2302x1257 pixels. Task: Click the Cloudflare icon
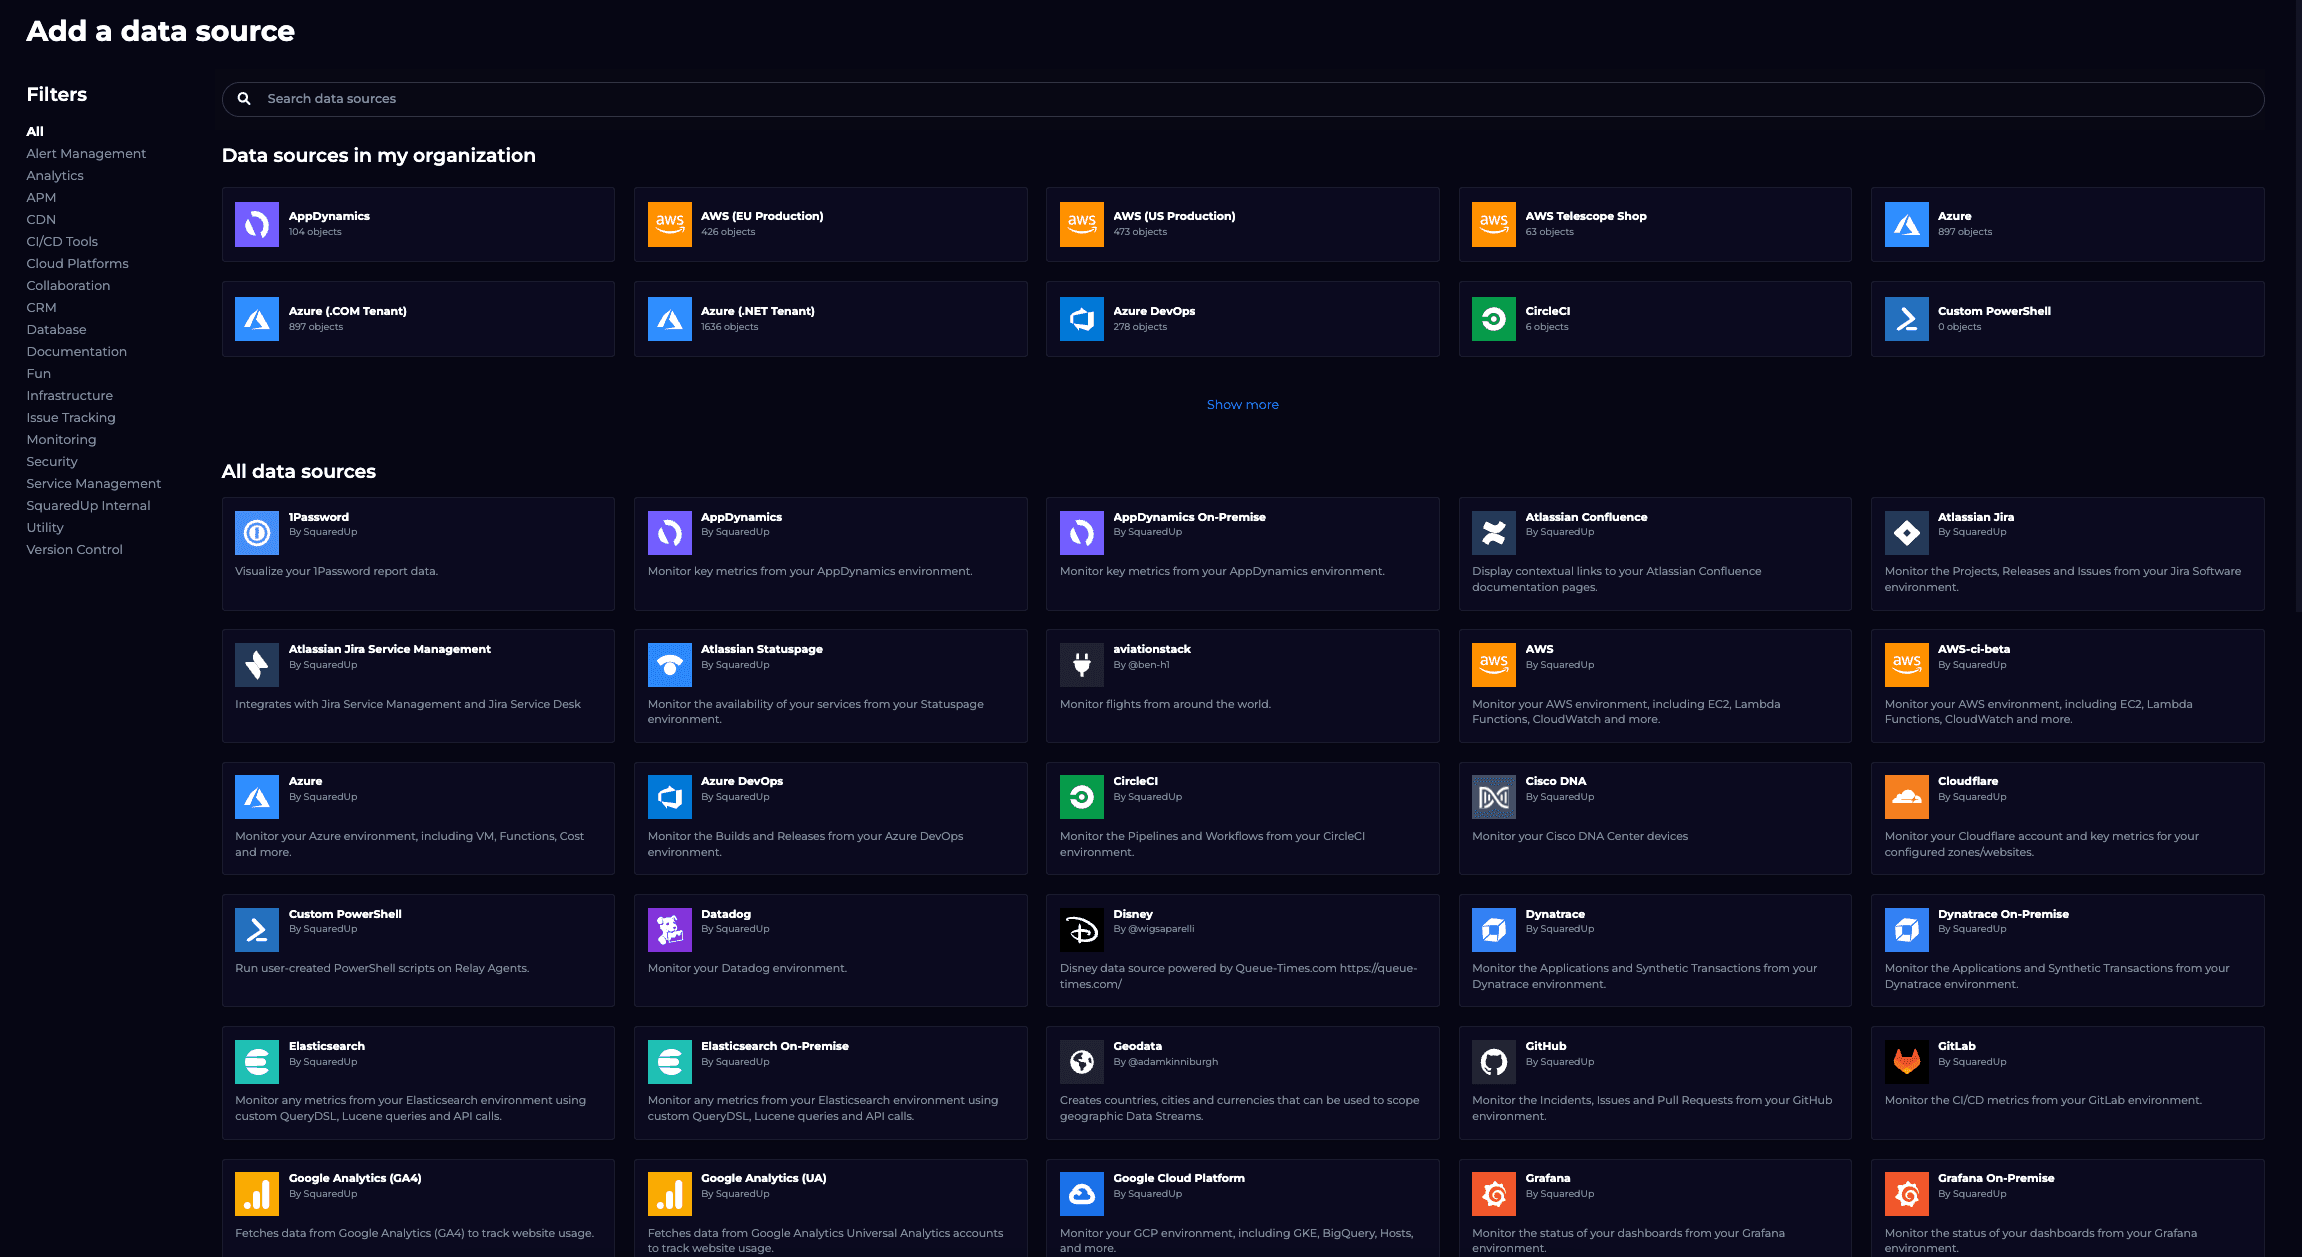(x=1907, y=797)
